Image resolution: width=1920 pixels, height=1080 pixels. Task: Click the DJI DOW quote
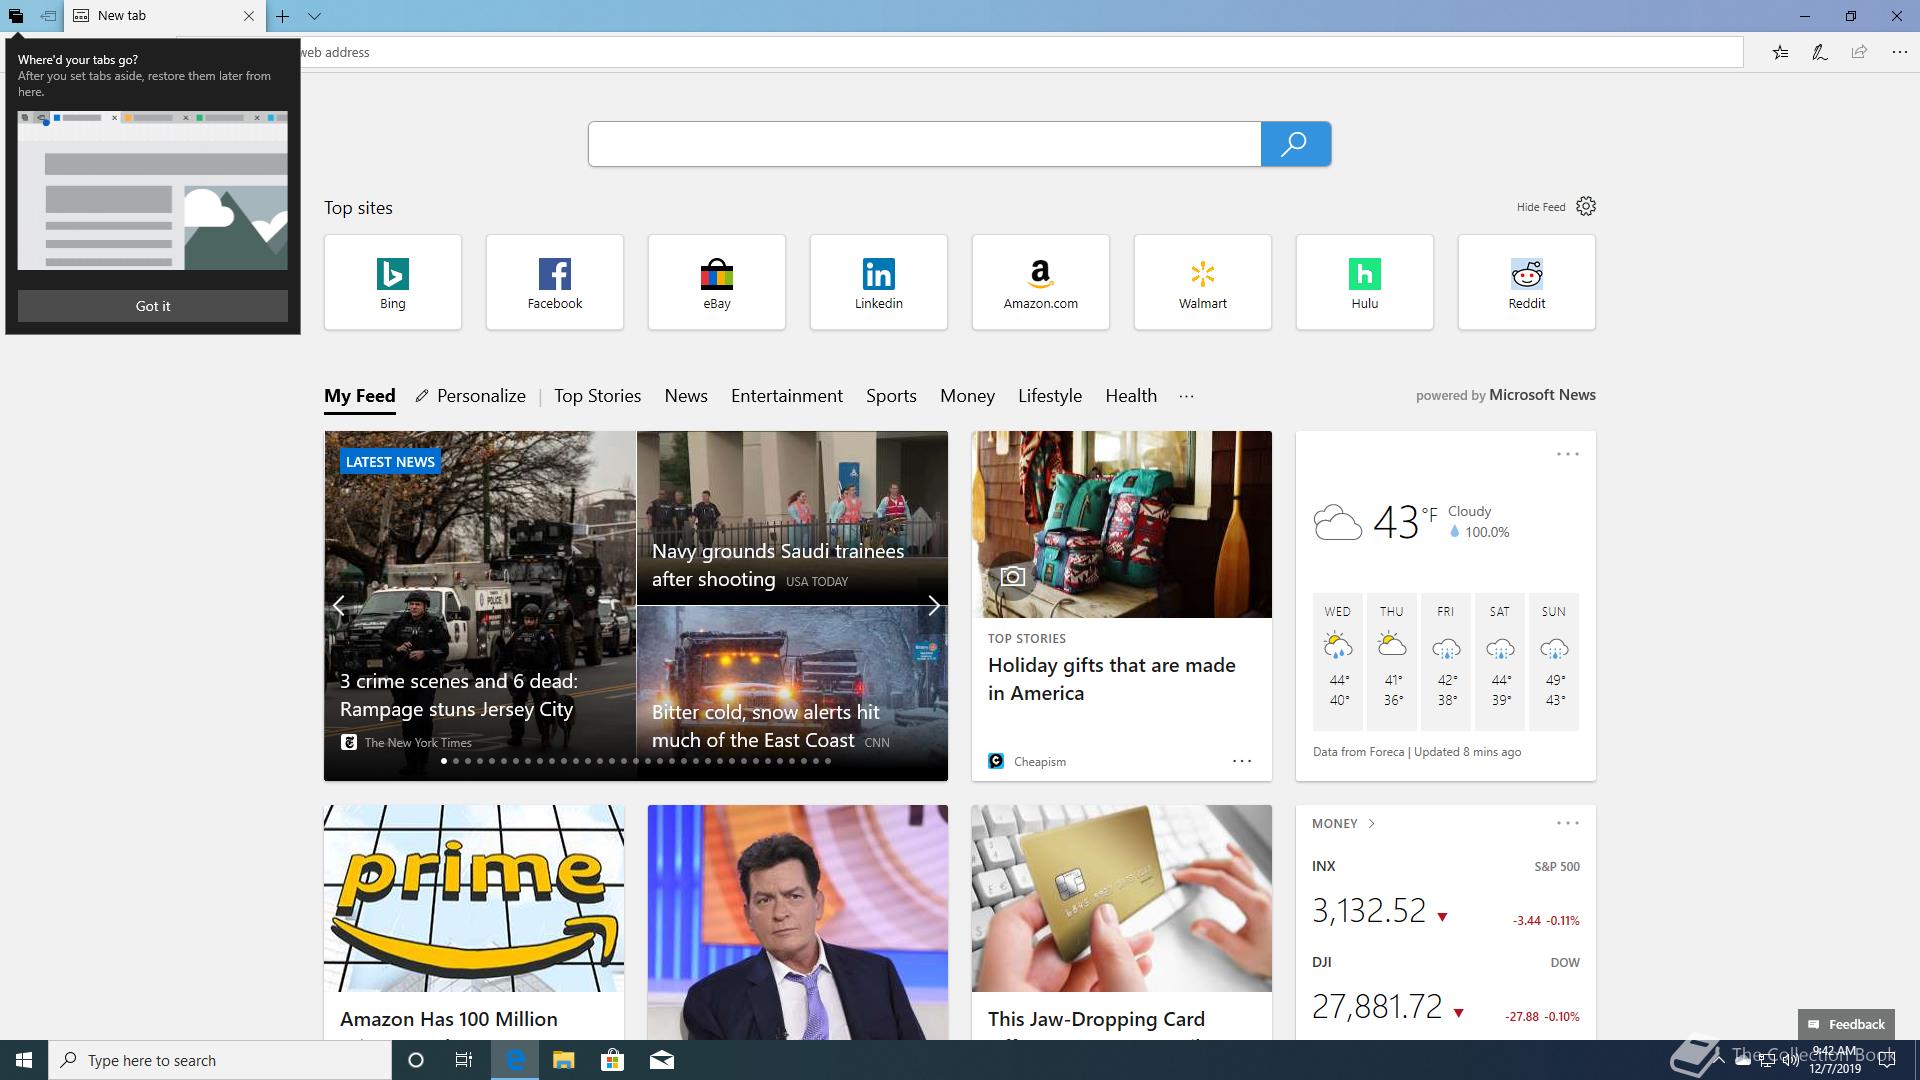click(x=1446, y=992)
